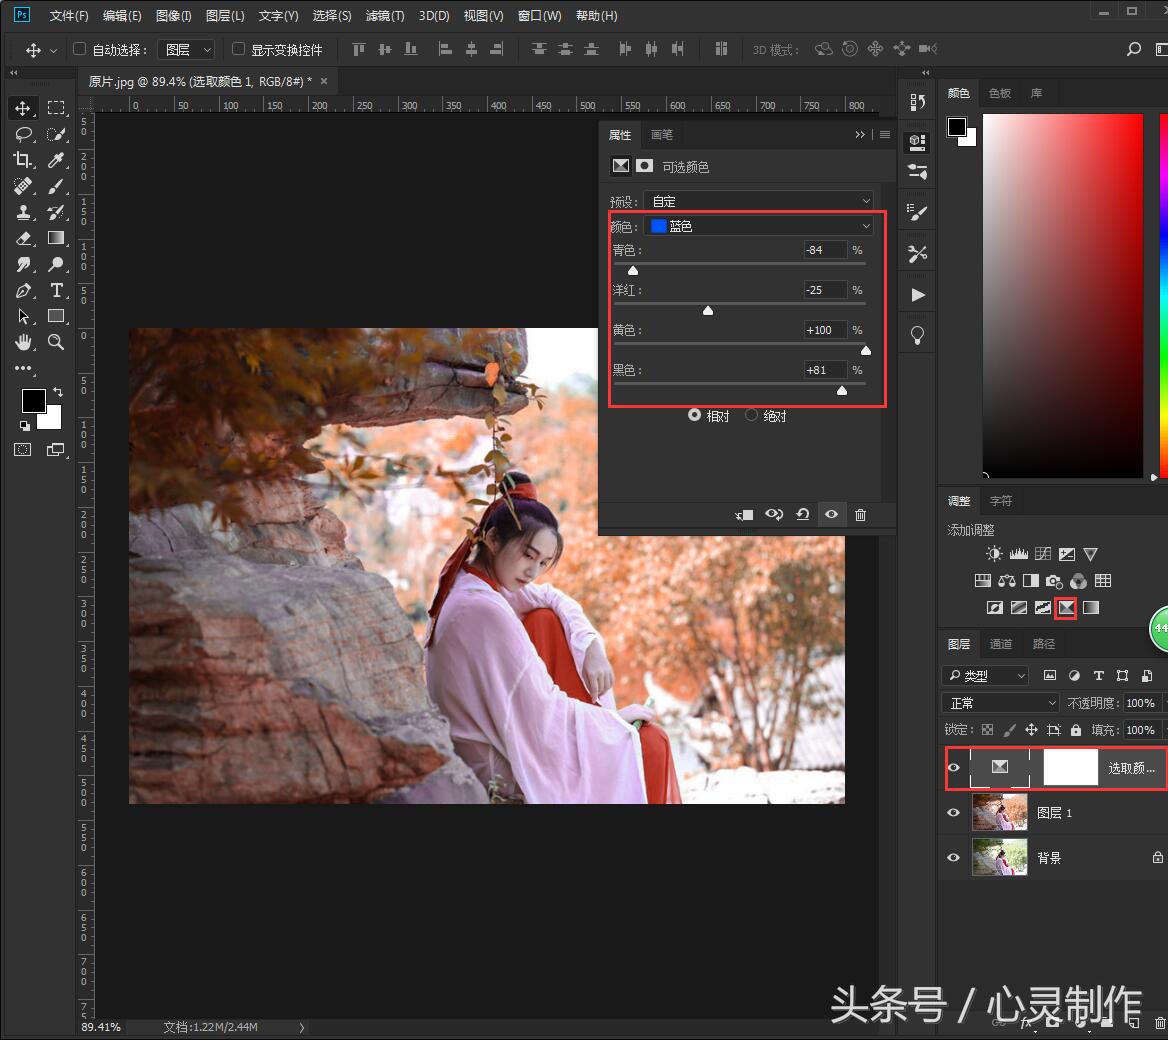This screenshot has height=1040, width=1168.
Task: Select the 绝对 radio button
Action: click(751, 415)
